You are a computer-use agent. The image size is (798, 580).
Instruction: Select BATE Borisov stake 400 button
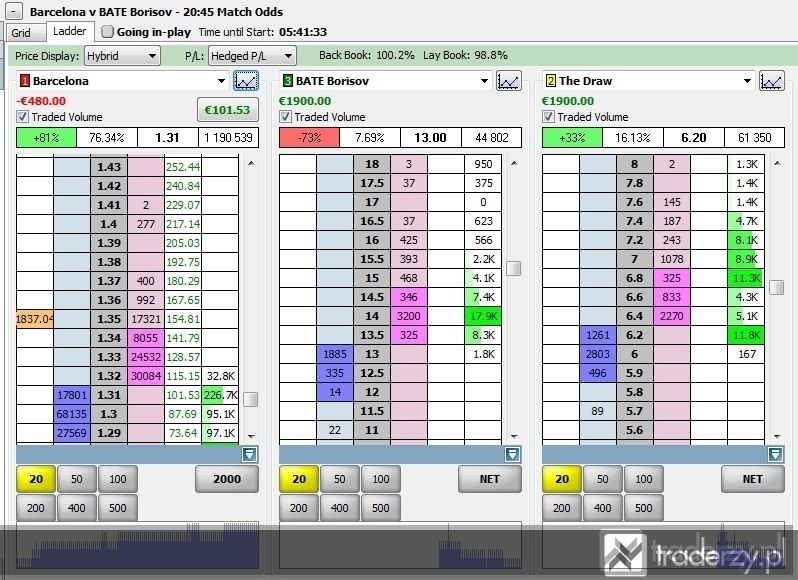[340, 508]
